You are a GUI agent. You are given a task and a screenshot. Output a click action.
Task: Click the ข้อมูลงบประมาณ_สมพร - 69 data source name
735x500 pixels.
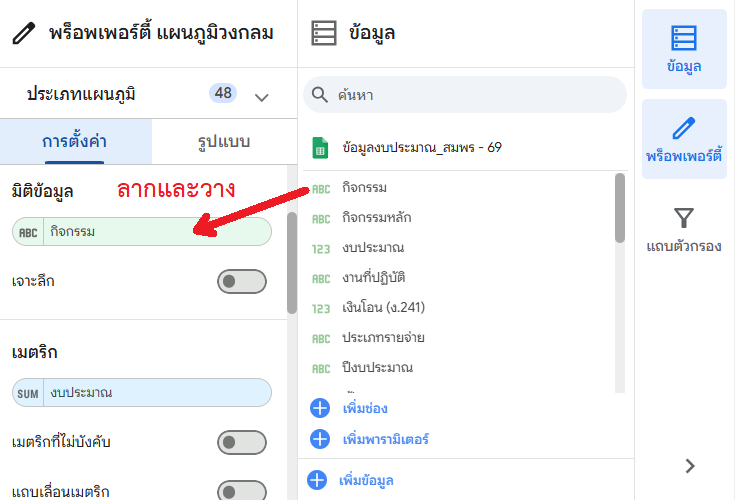(x=422, y=148)
